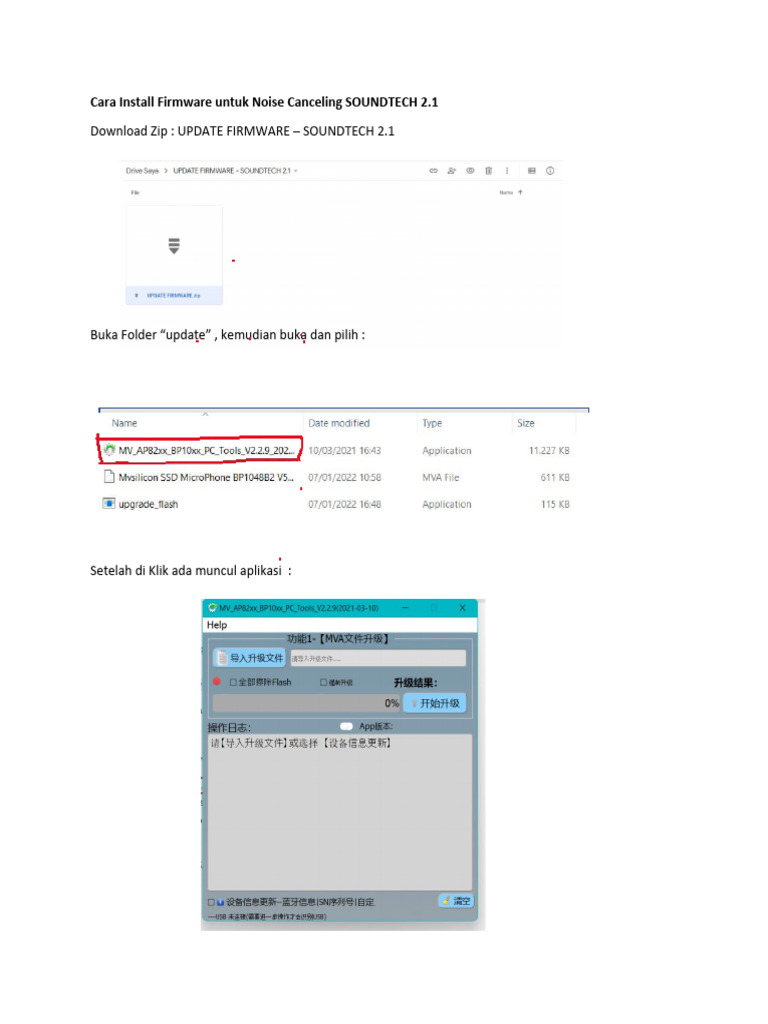
Task: Open the three-dot more options in Drive
Action: [x=507, y=170]
